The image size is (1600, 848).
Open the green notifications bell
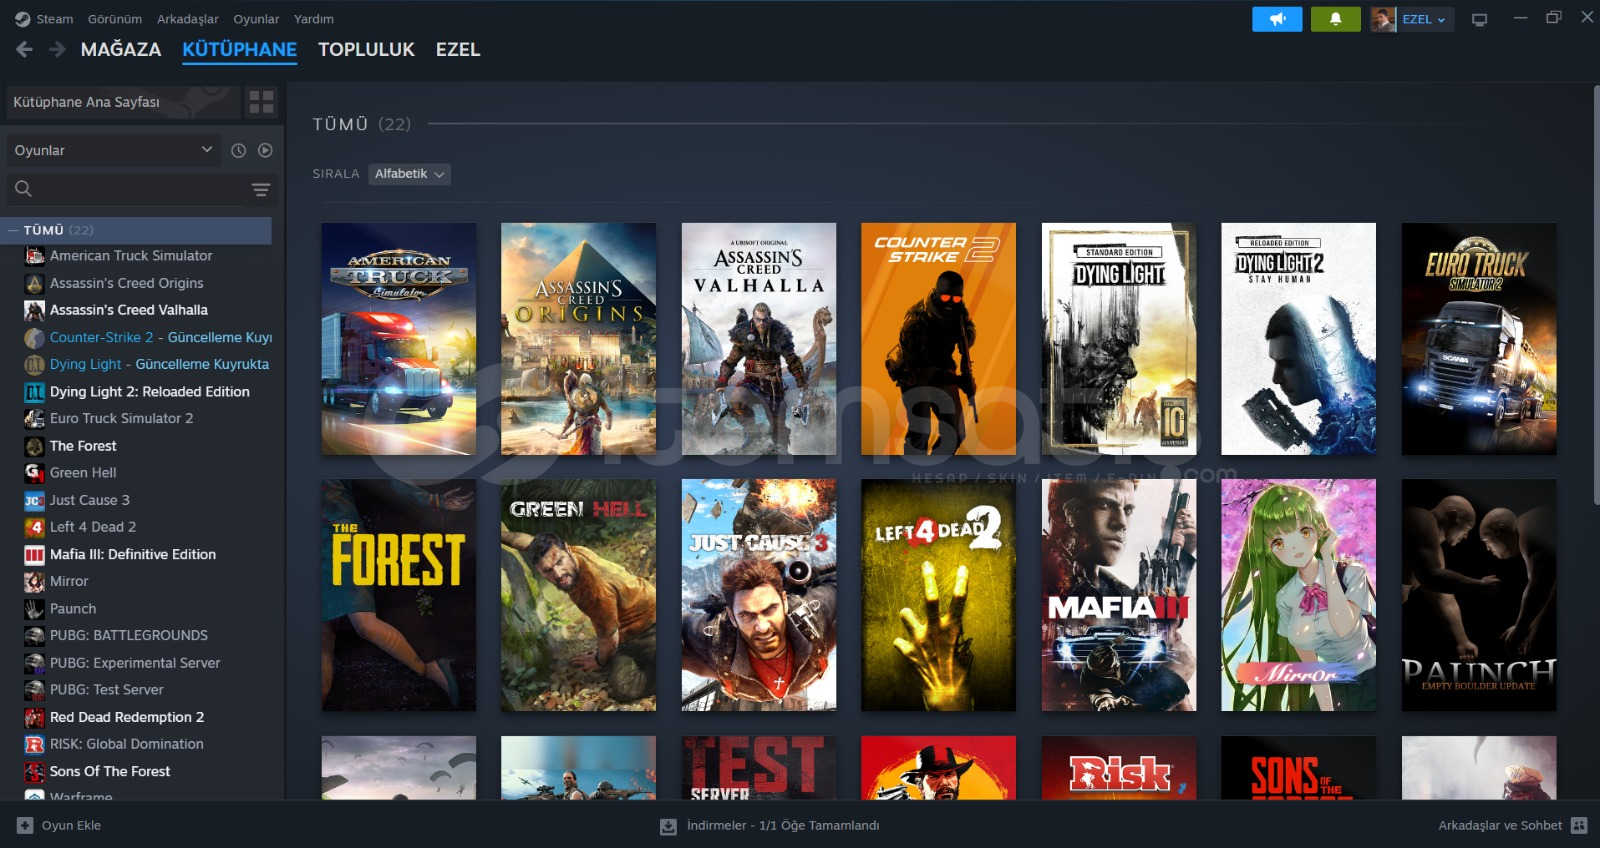[1335, 19]
